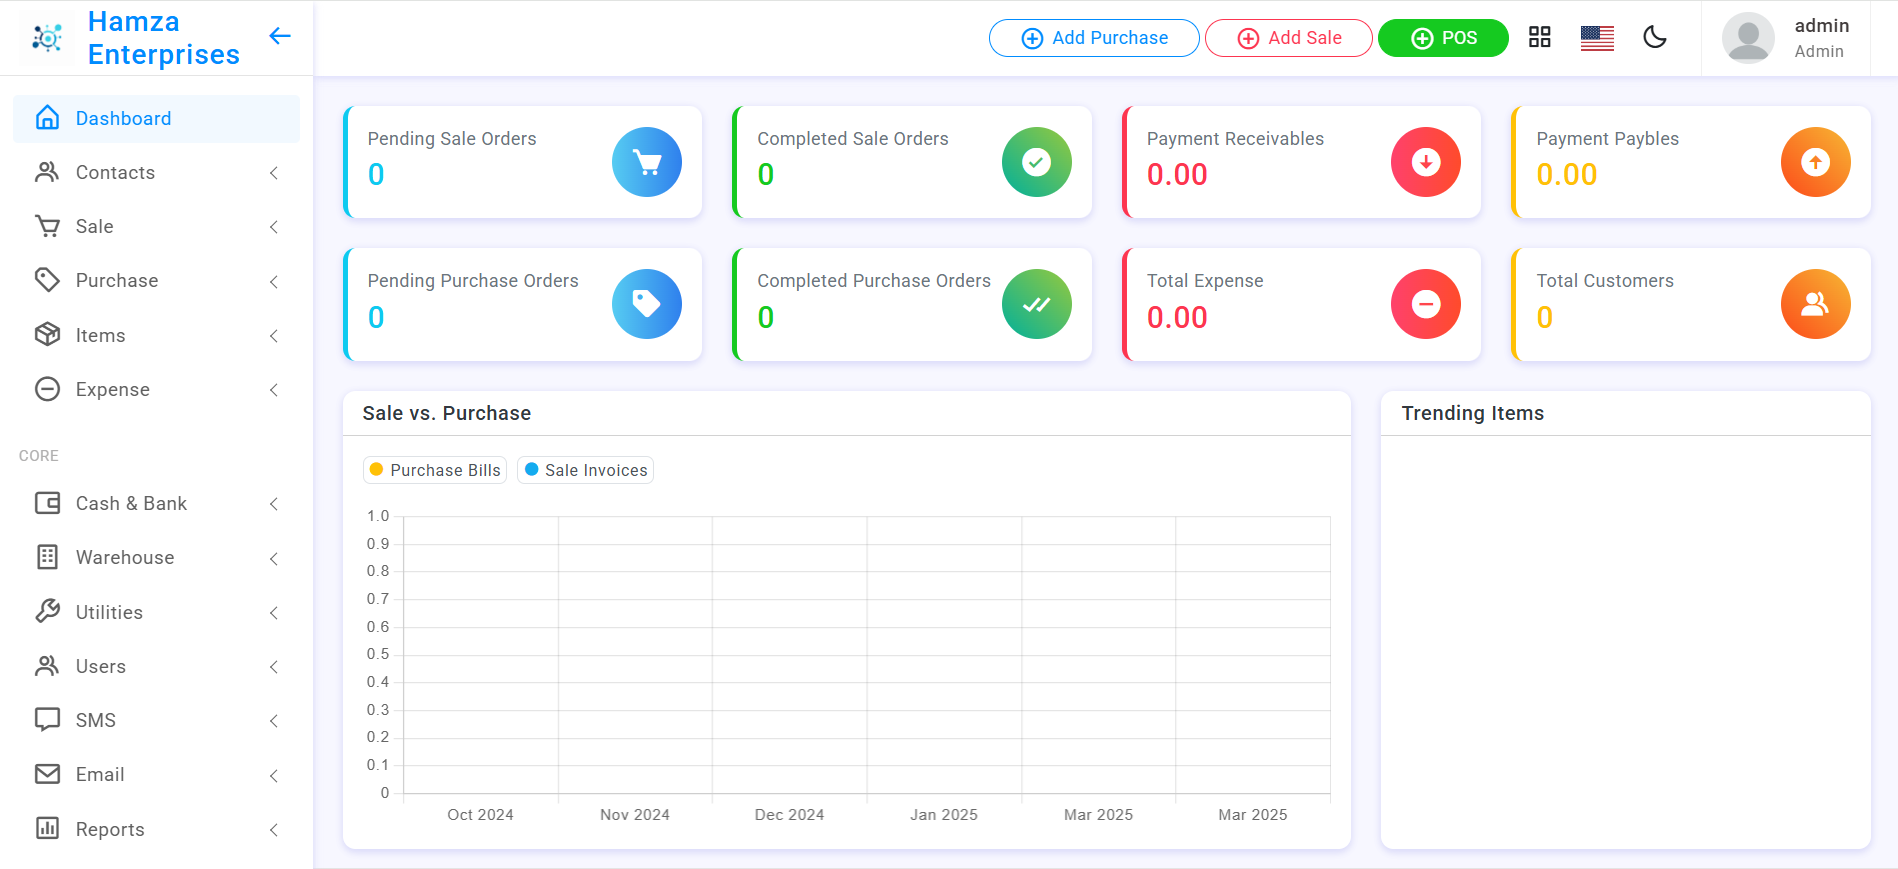Expand Cash & Bank menu chevron
This screenshot has width=1898, height=869.
click(x=273, y=504)
